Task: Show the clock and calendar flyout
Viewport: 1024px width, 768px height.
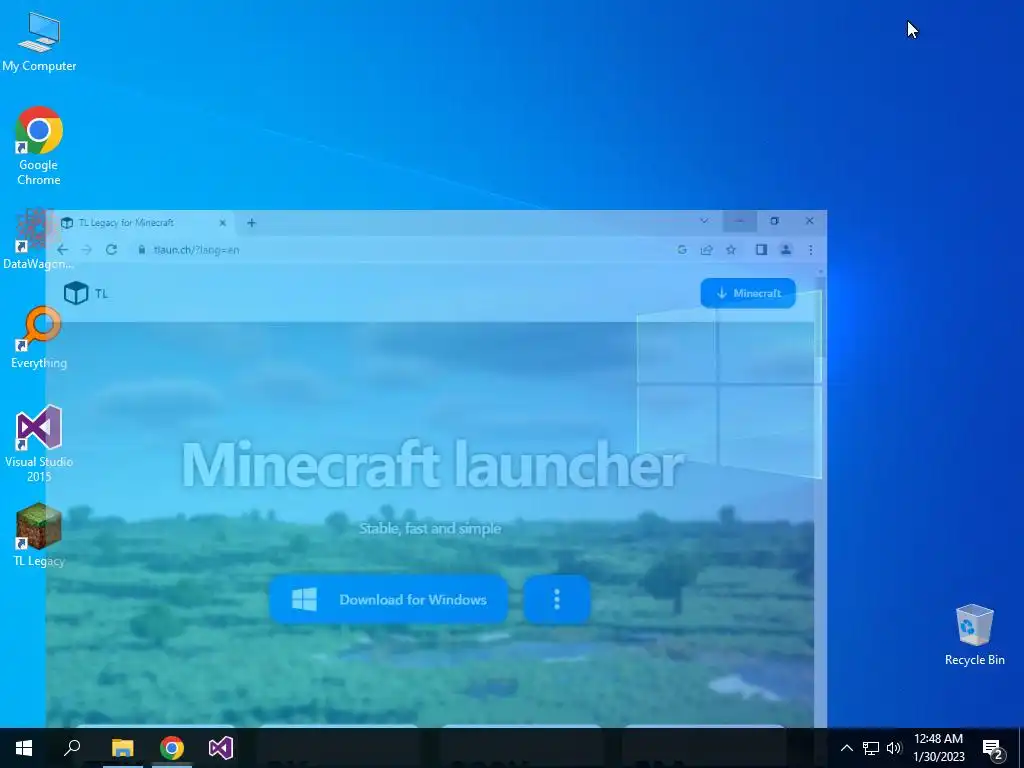Action: coord(938,748)
